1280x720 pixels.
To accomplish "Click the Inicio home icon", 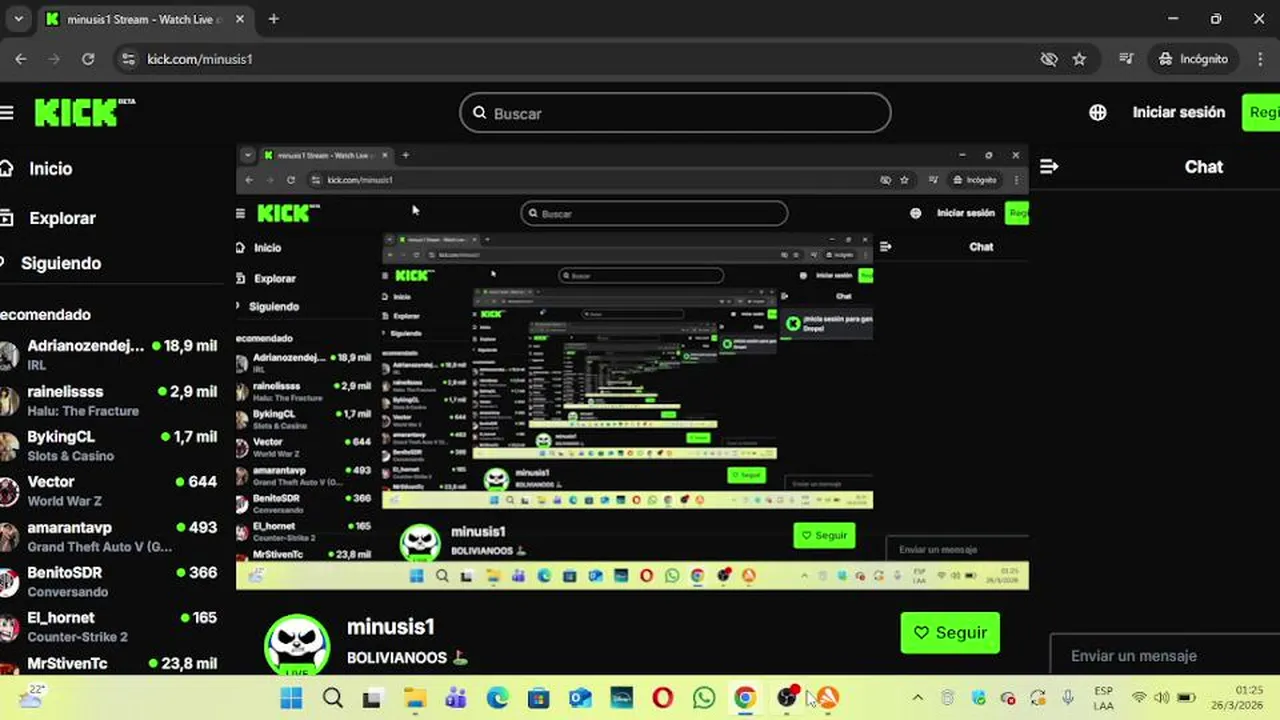I will coord(7,168).
